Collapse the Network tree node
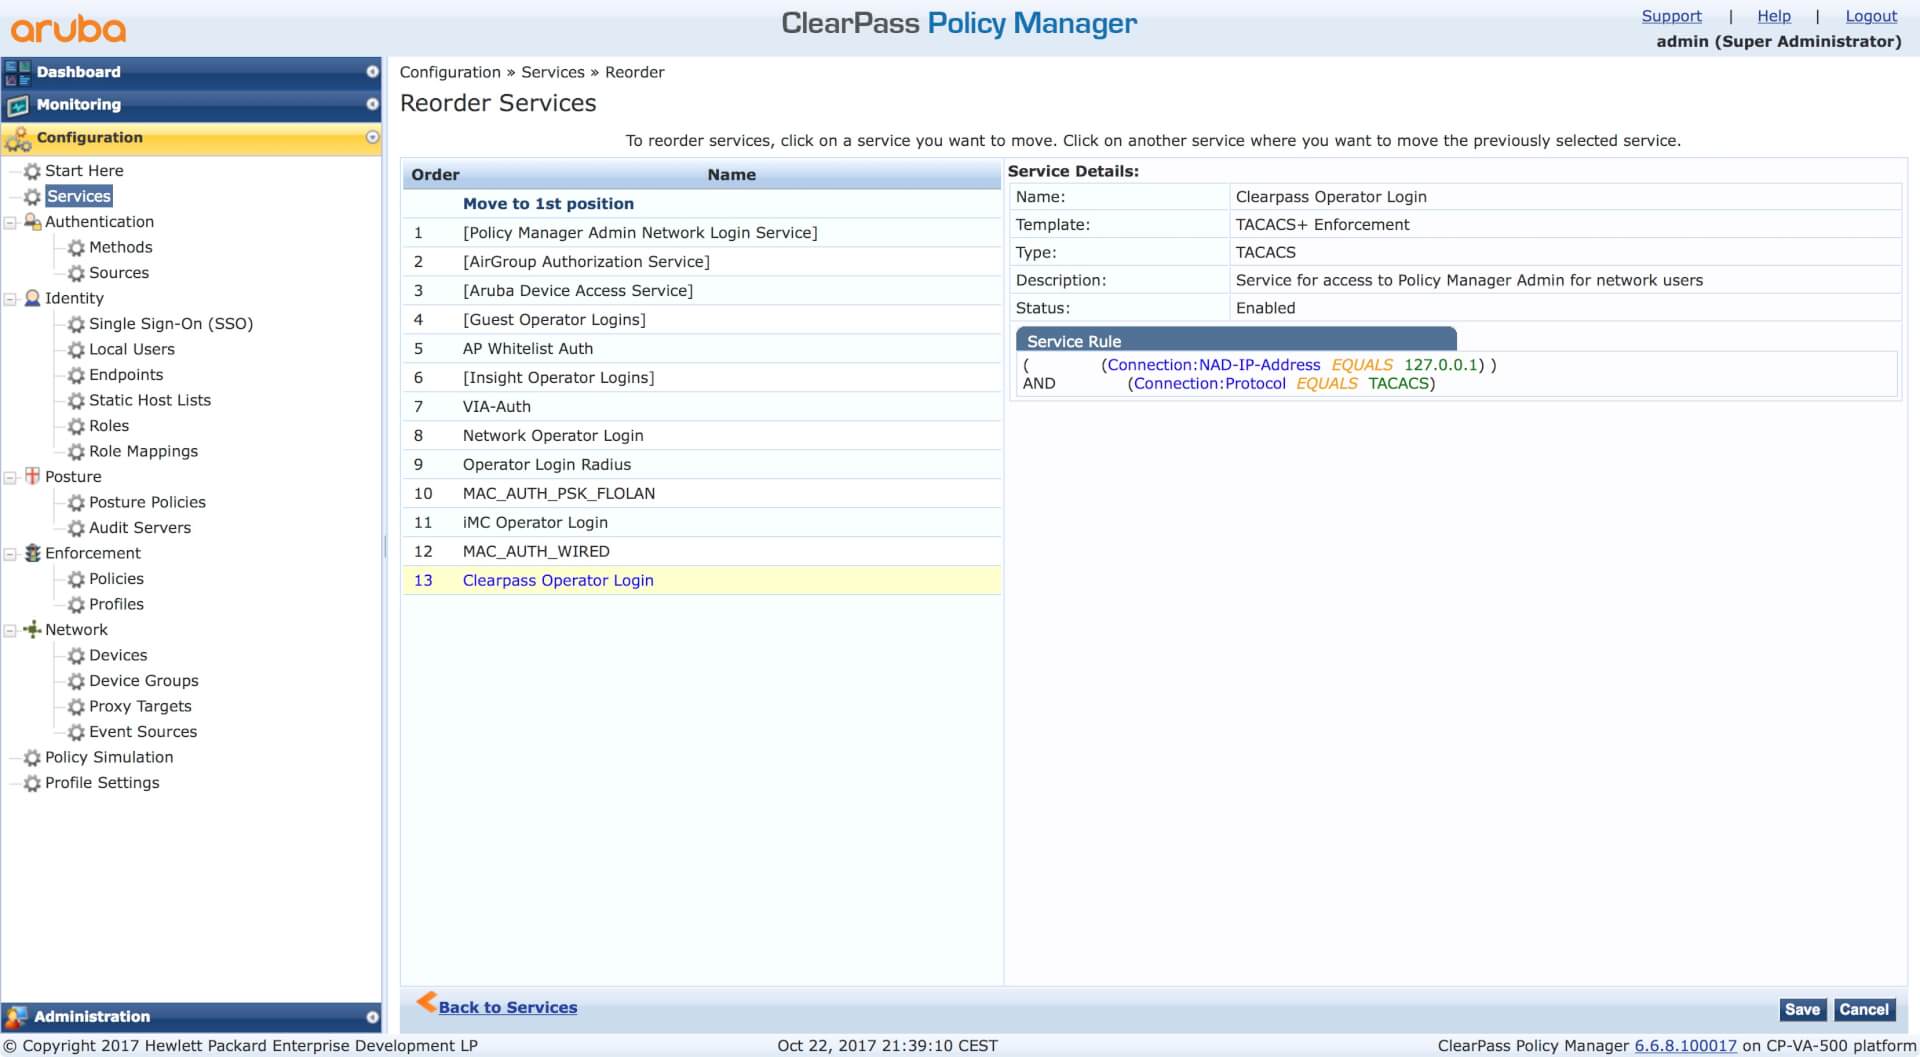Screen dimensions: 1920x1057 click(10, 630)
